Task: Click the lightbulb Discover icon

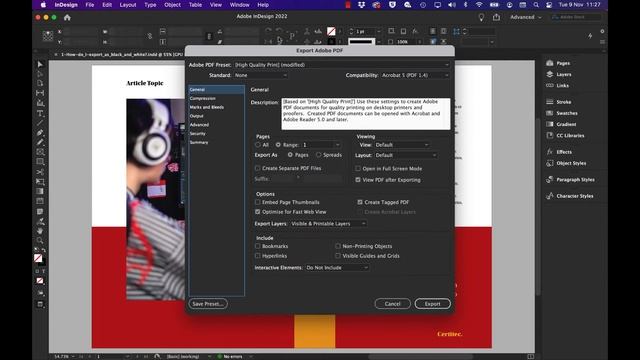Action: point(481,17)
